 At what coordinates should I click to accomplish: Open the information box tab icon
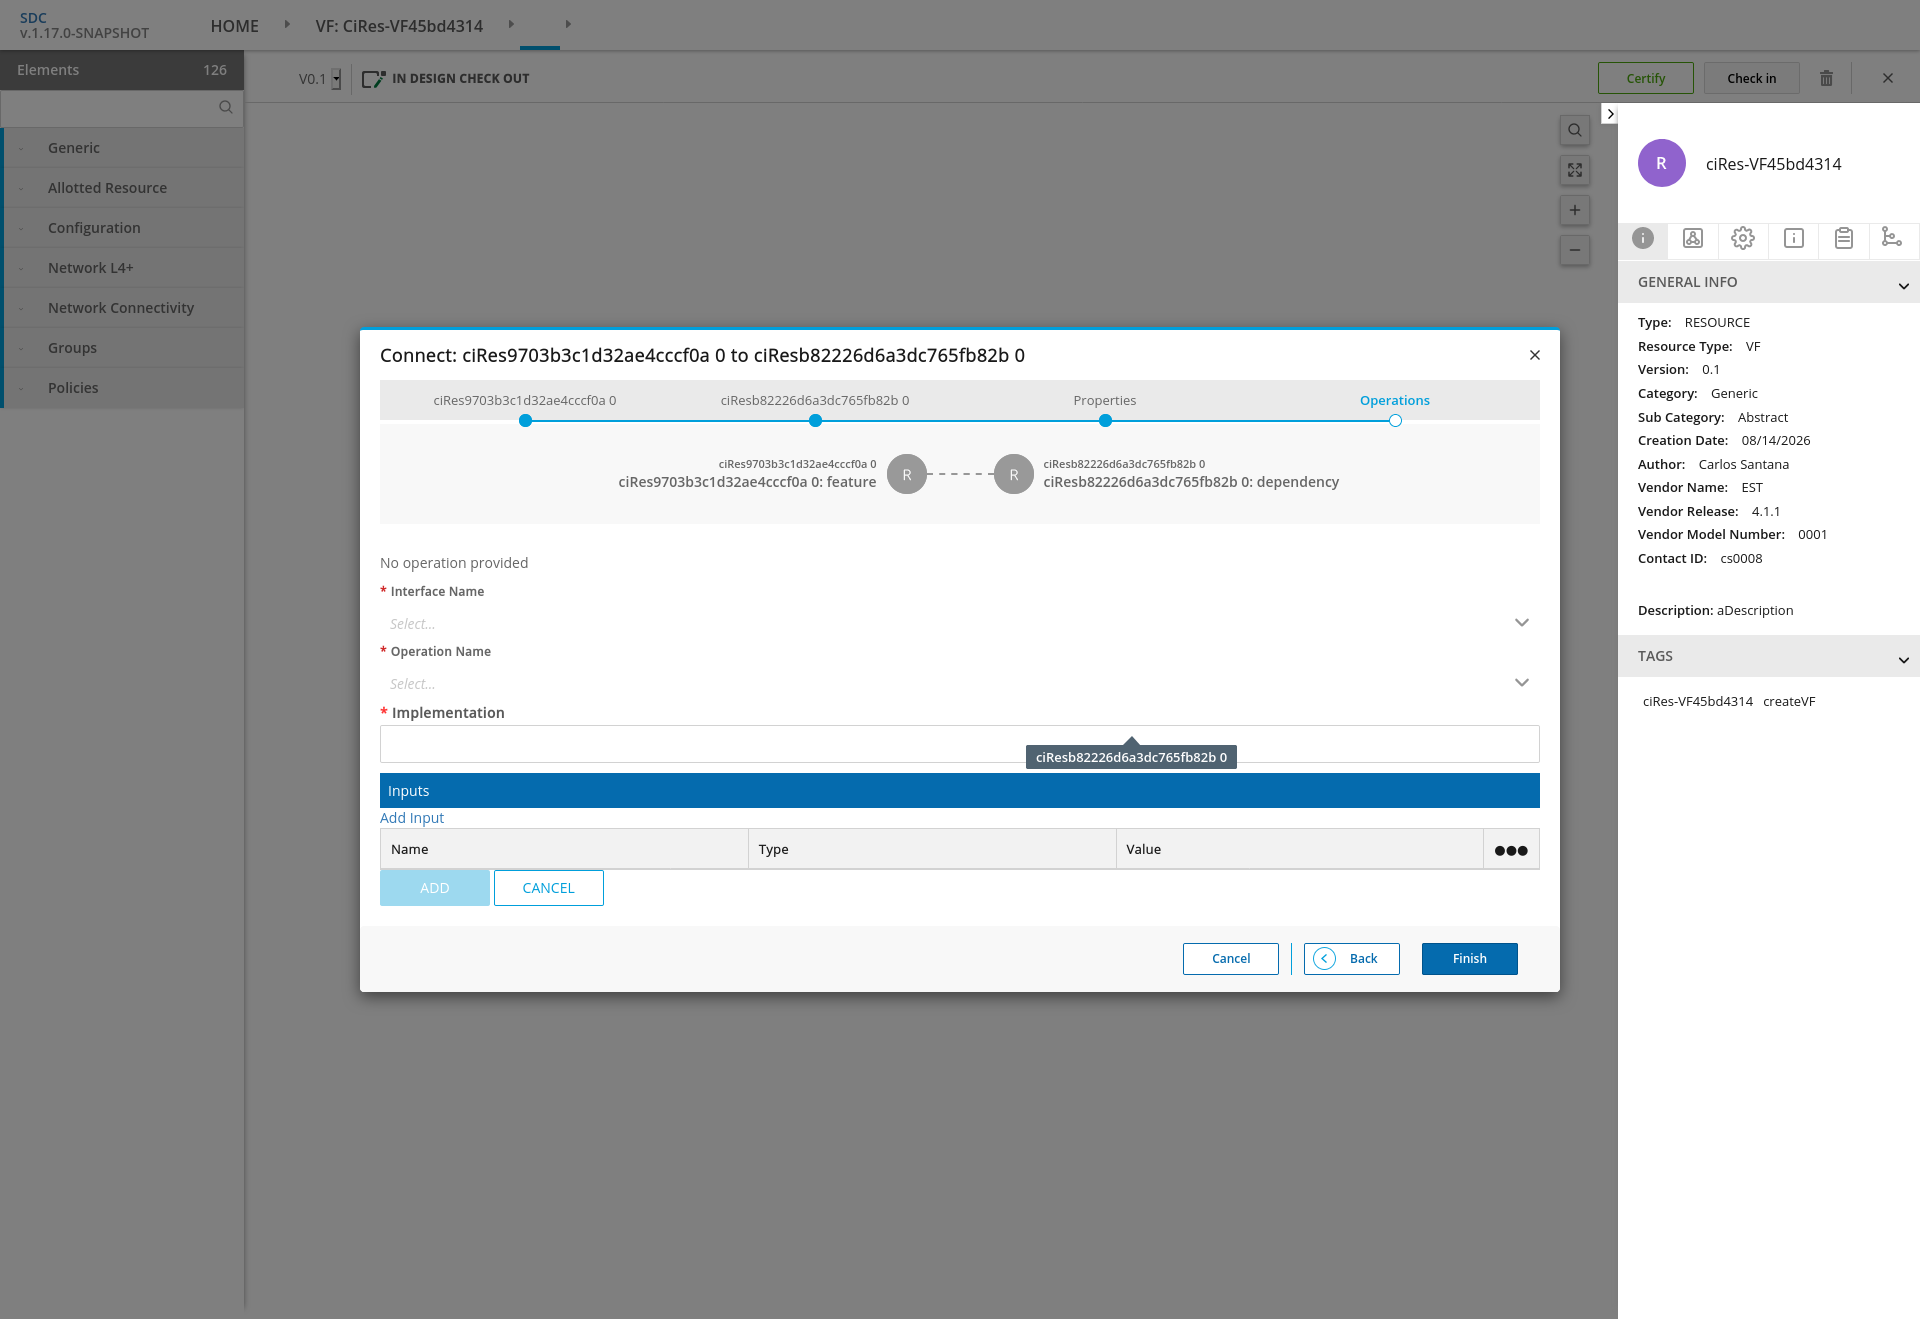tap(1794, 238)
